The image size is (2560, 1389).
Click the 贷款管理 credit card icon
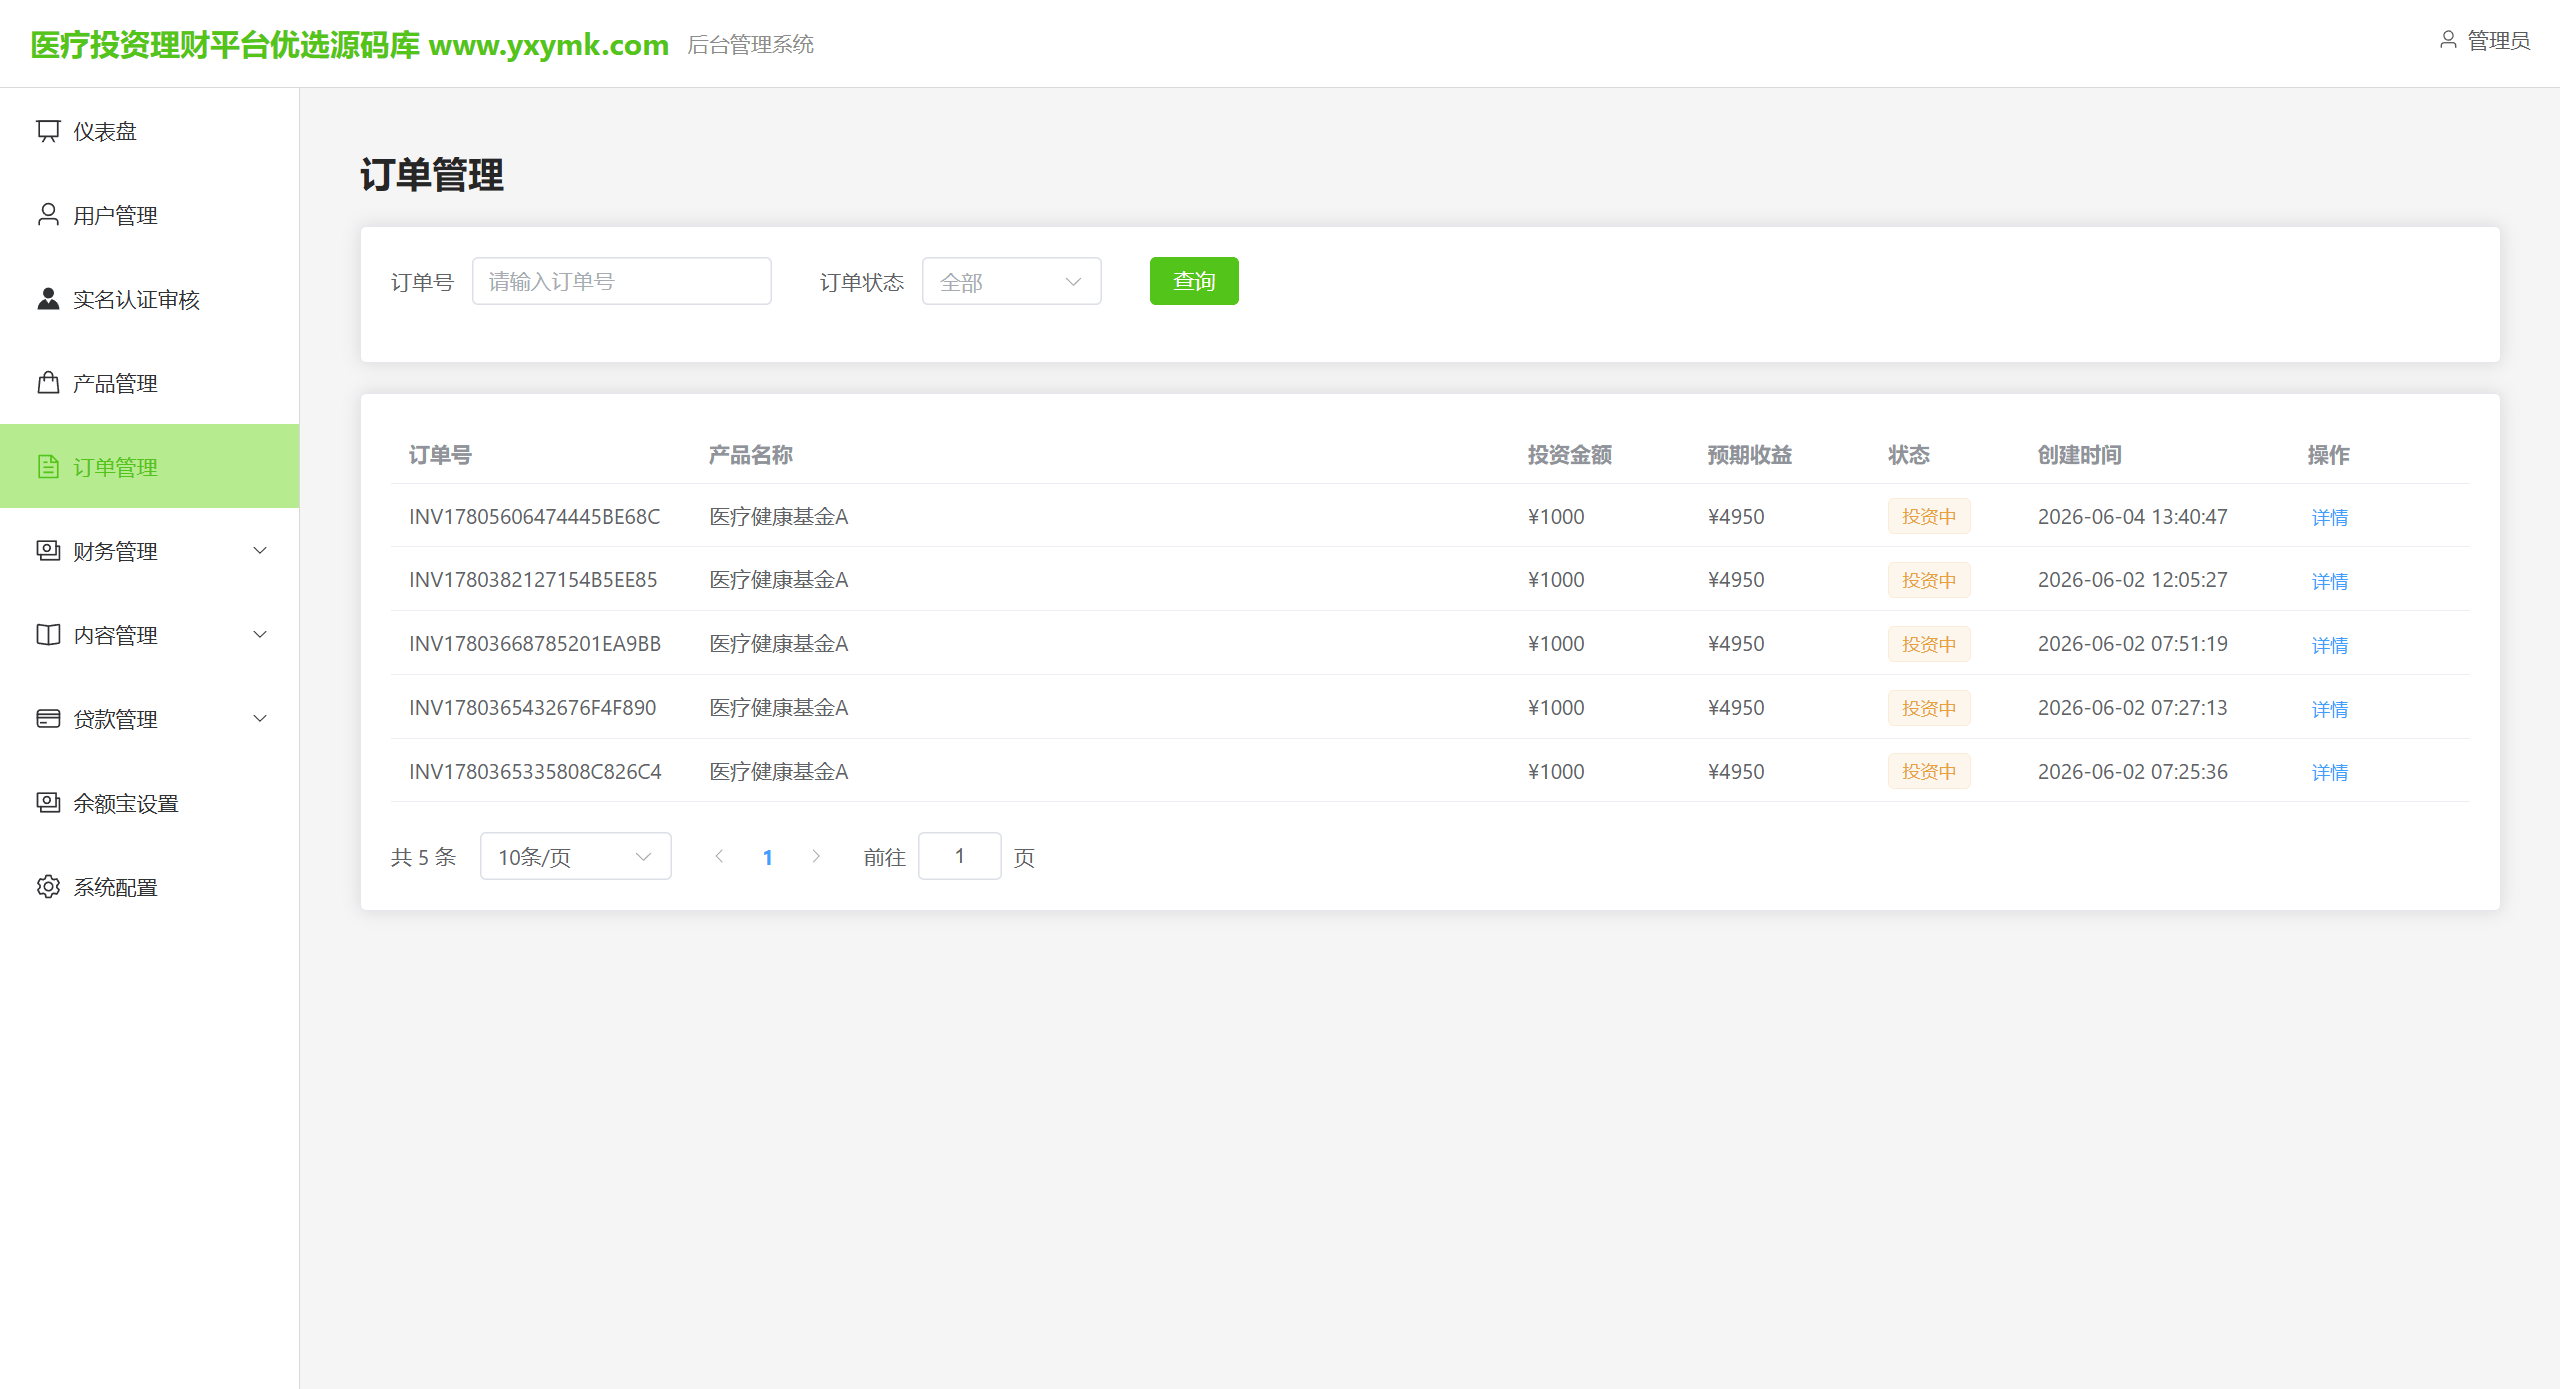pos(48,719)
